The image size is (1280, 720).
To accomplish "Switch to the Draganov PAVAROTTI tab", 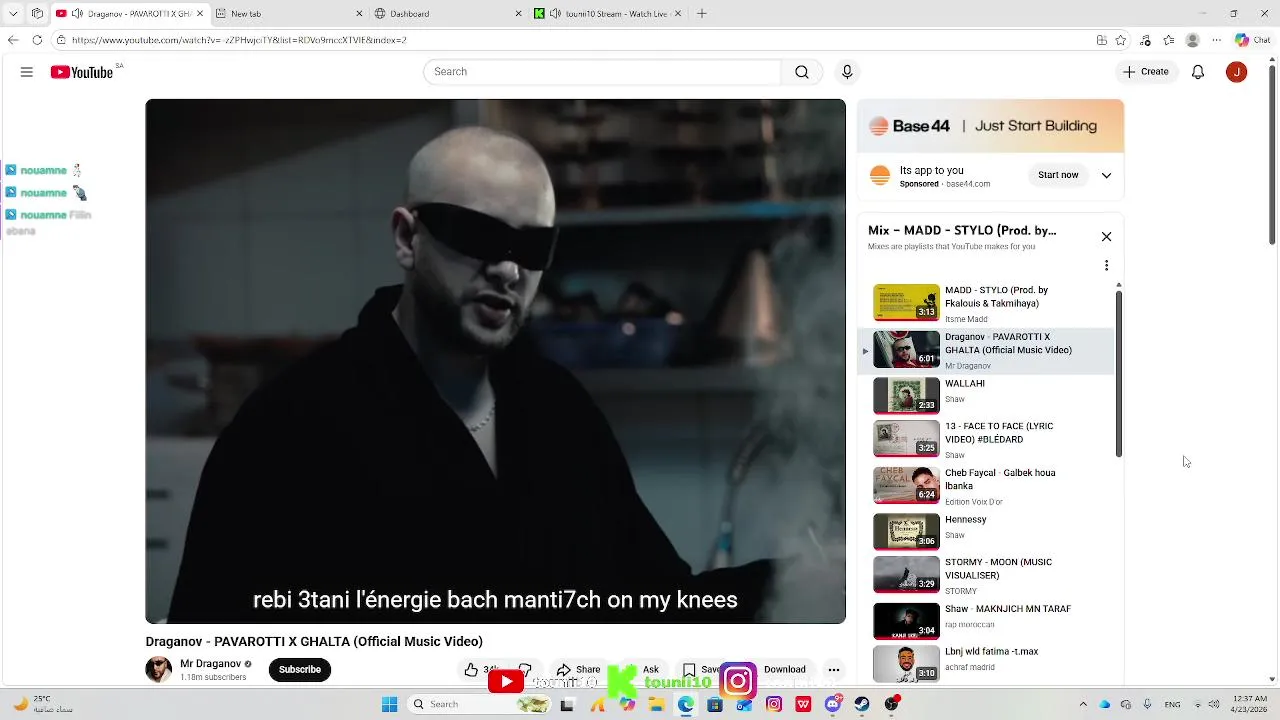I will tap(130, 13).
